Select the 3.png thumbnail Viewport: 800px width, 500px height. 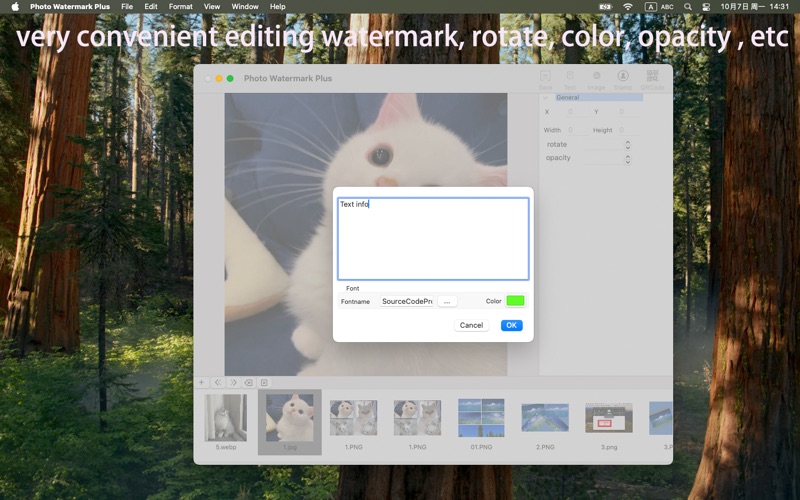[x=609, y=418]
